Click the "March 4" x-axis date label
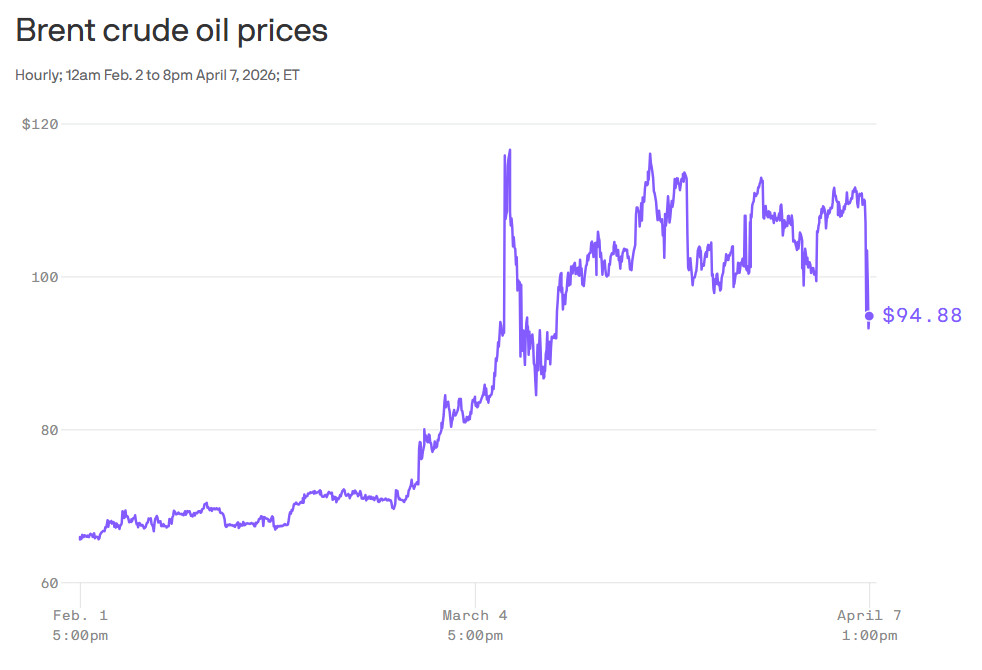 (475, 615)
